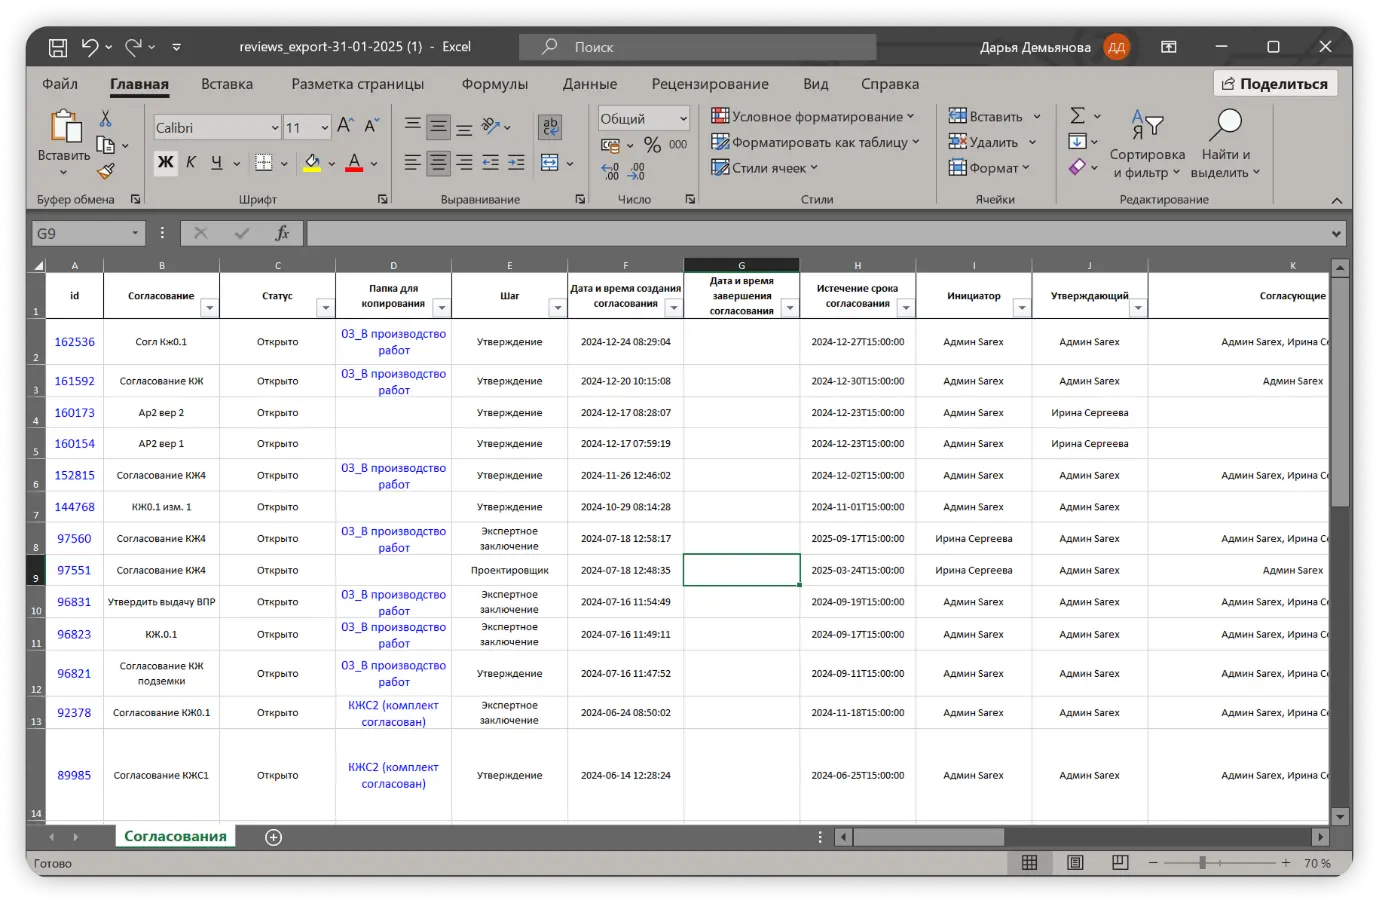Toggle Wrap Text button
The width and height of the screenshot is (1379, 903).
tap(549, 127)
